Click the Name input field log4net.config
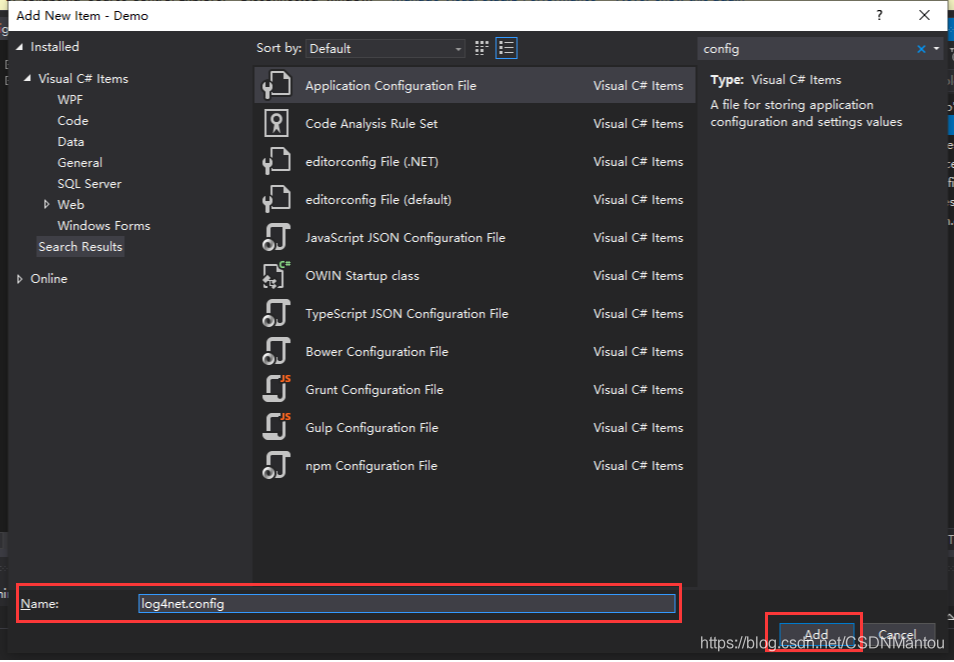This screenshot has width=954, height=662. click(x=406, y=604)
